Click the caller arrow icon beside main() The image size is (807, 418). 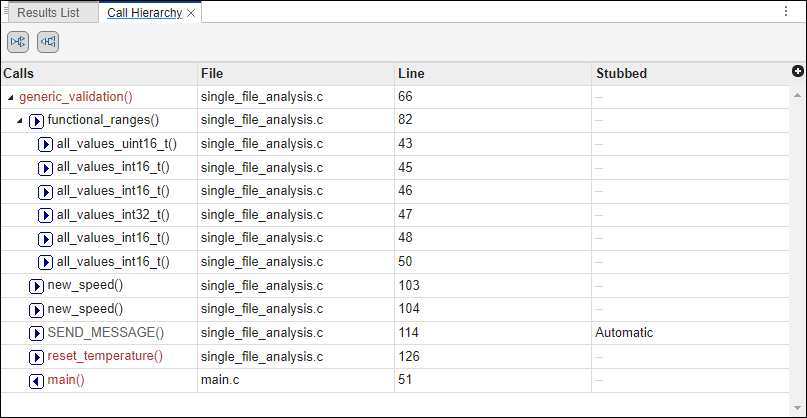pos(37,380)
